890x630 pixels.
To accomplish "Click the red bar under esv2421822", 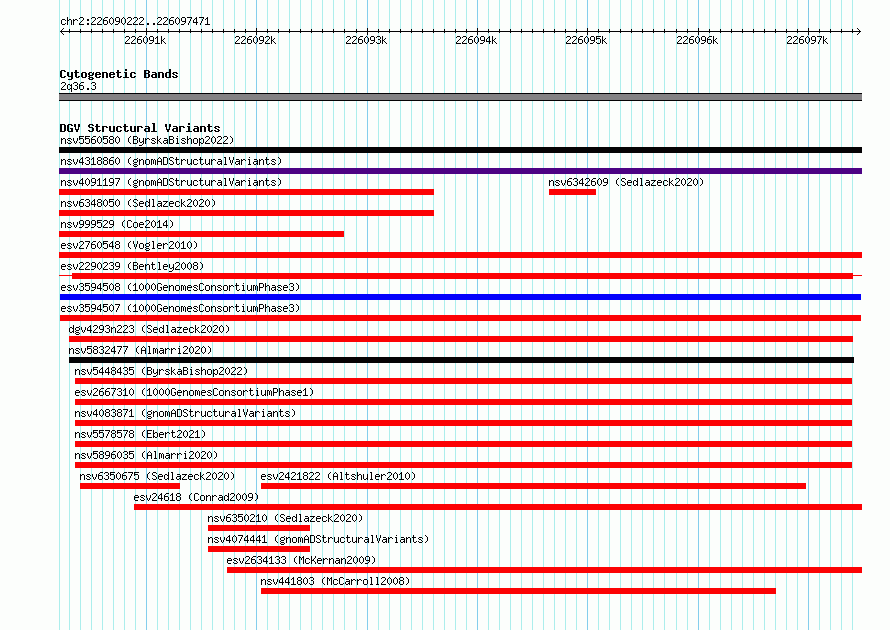I will [x=533, y=486].
